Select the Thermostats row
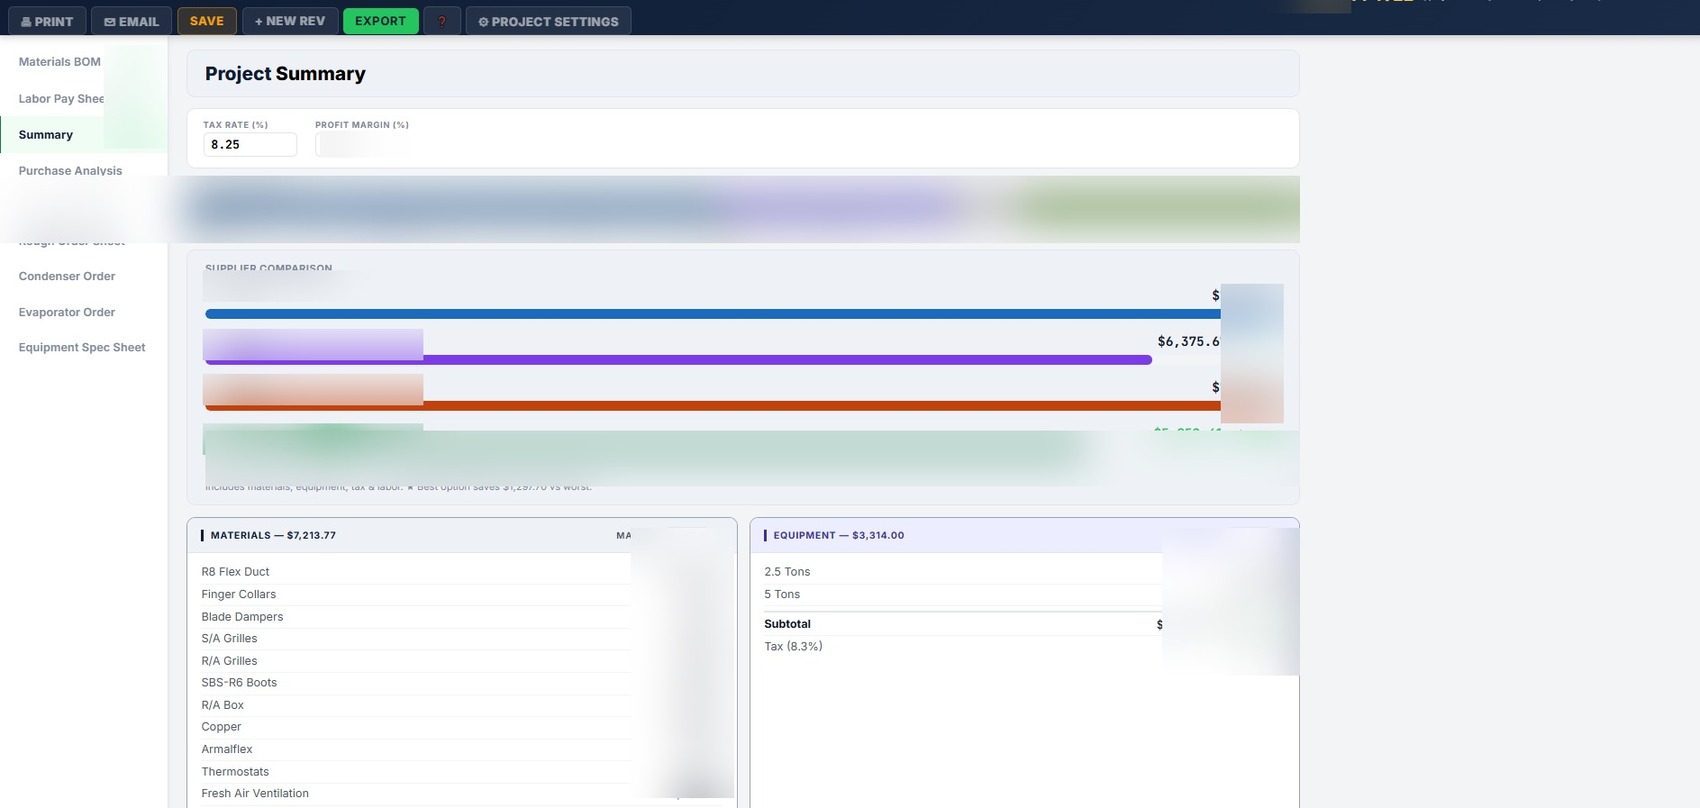Viewport: 1700px width, 808px height. [x=462, y=772]
